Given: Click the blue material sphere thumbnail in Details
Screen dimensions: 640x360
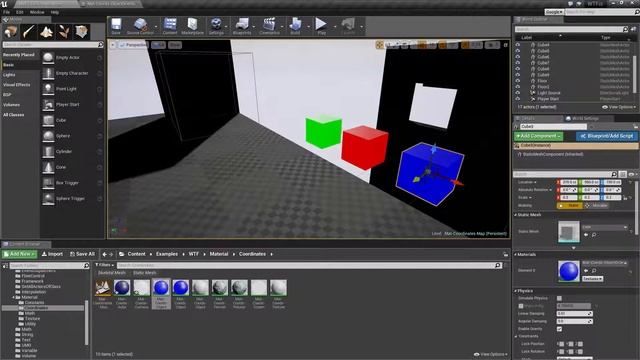Looking at the screenshot, I should [569, 271].
